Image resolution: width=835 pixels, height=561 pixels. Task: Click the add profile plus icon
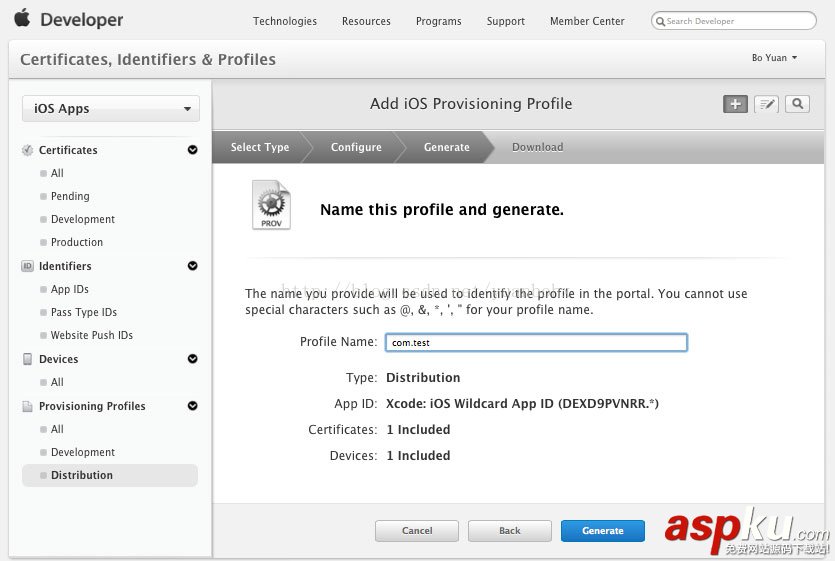pyautogui.click(x=735, y=104)
